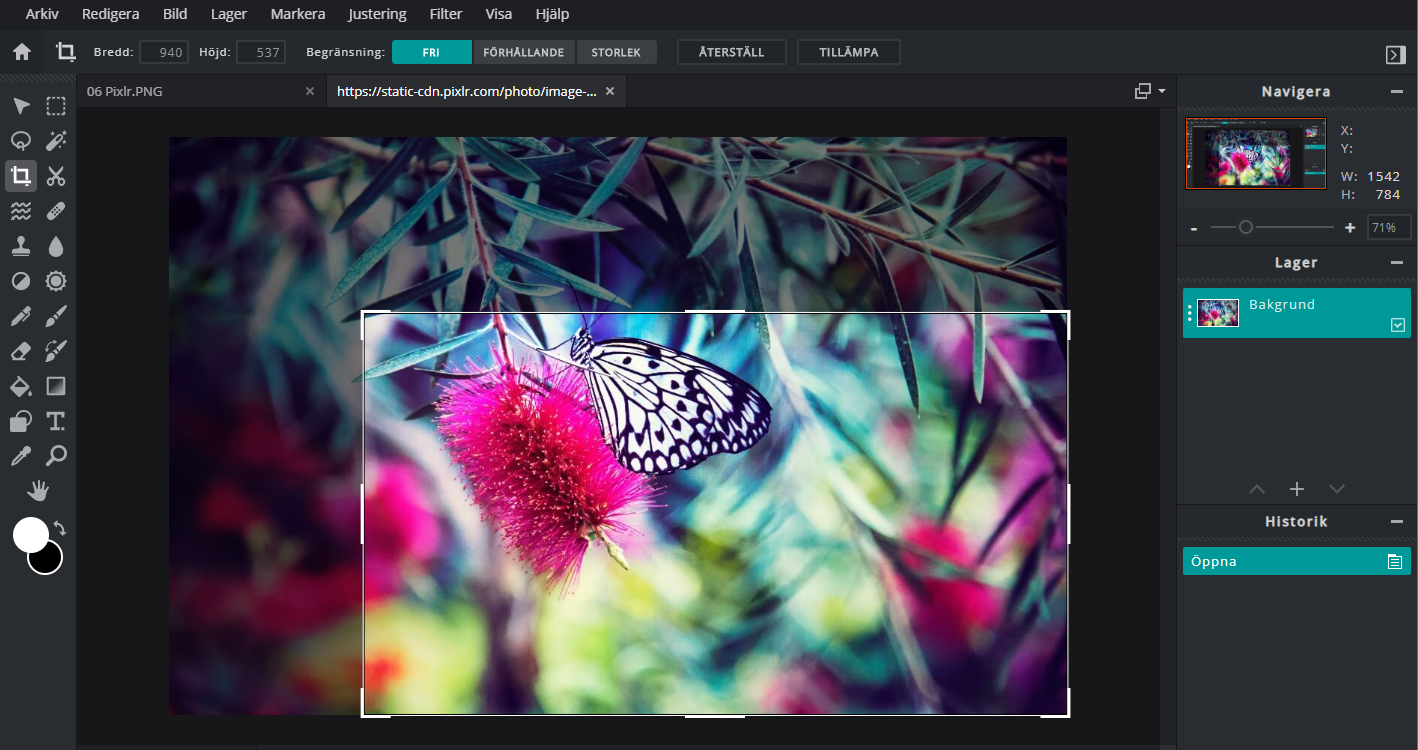The width and height of the screenshot is (1418, 750).
Task: Select the Clone Stamp tool
Action: click(20, 246)
